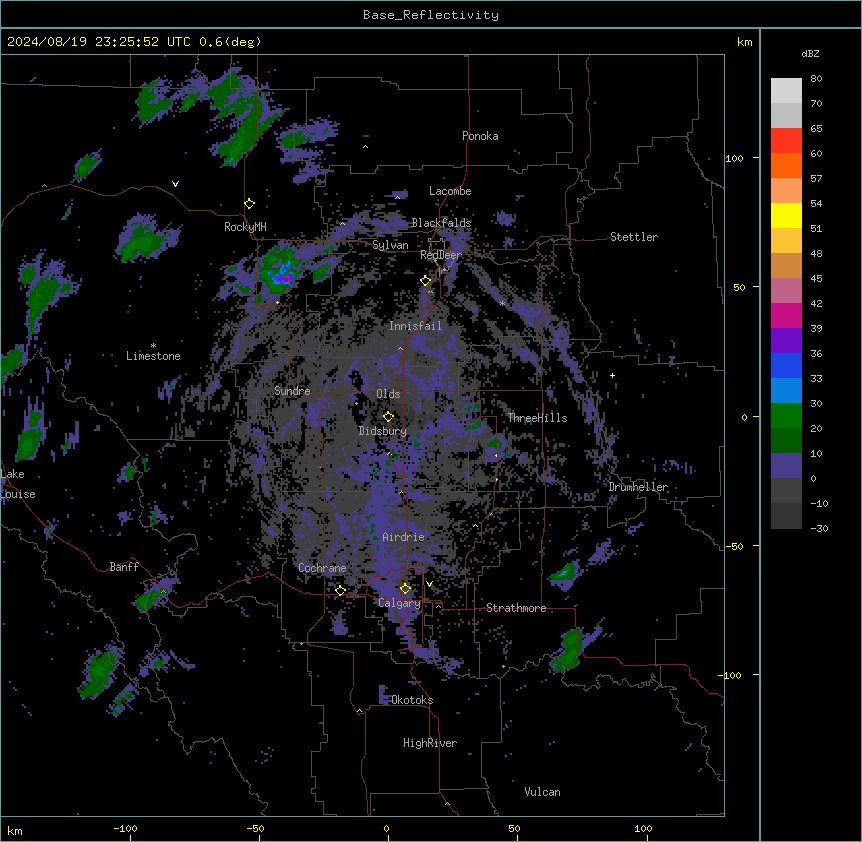862x842 pixels.
Task: Pick the red 60–65 dBZ legend swatch
Action: click(x=786, y=141)
